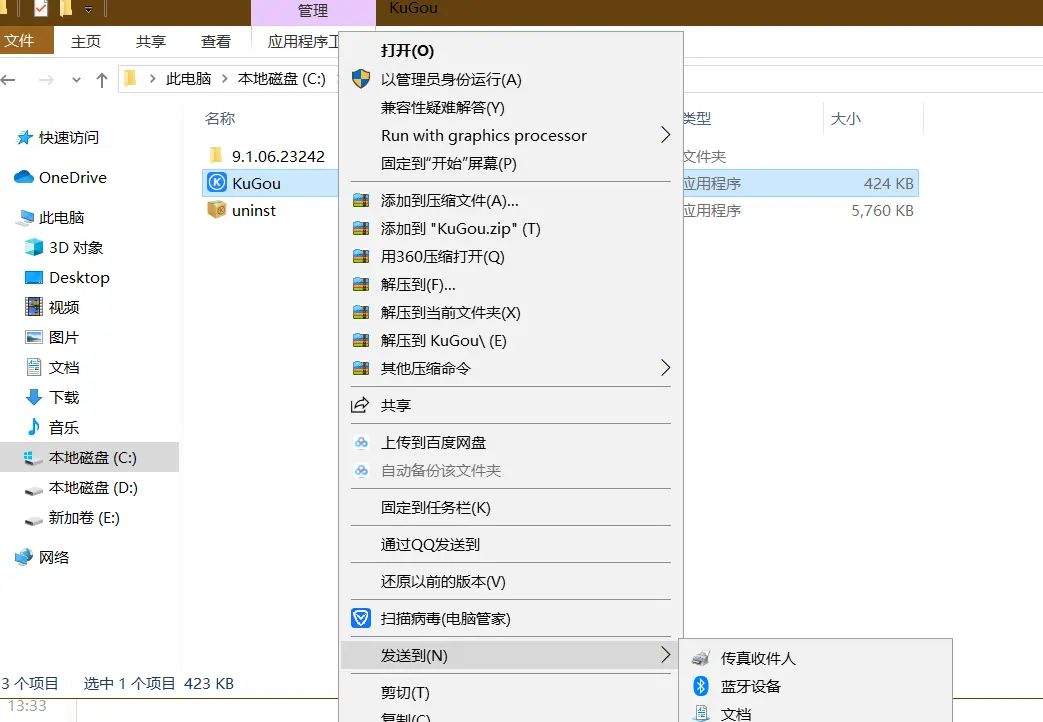Click the archive icon next to 添加到 "KuGou.zip"
Image resolution: width=1043 pixels, height=722 pixels.
tap(361, 228)
